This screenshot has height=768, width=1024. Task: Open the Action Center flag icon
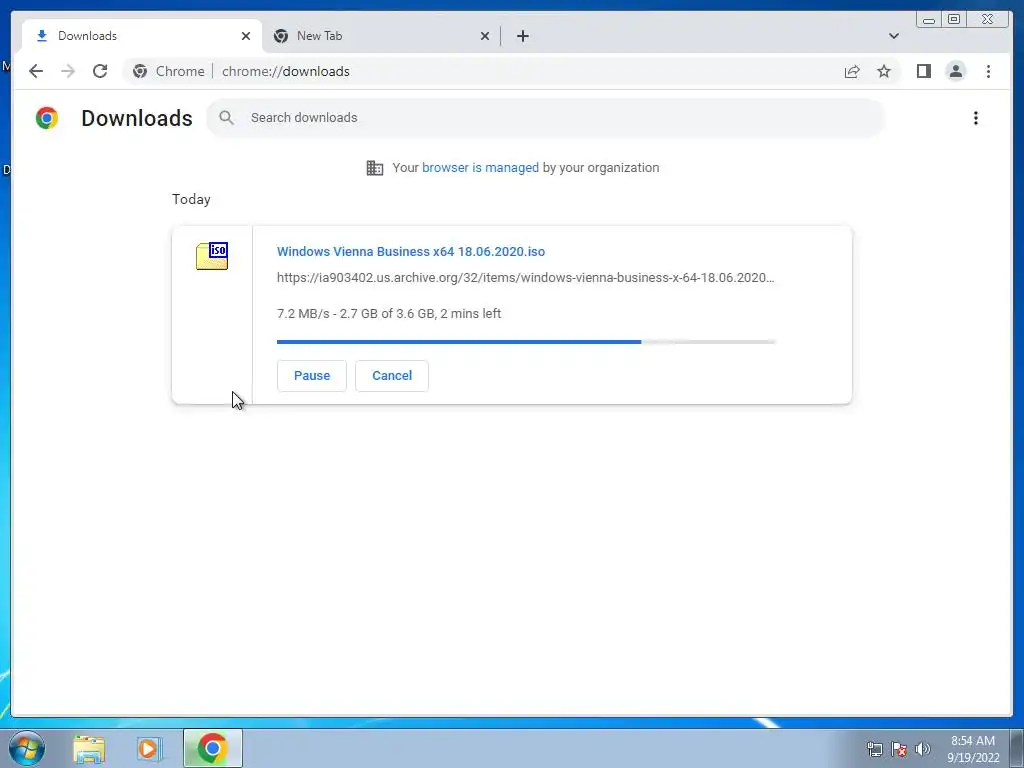(x=899, y=749)
